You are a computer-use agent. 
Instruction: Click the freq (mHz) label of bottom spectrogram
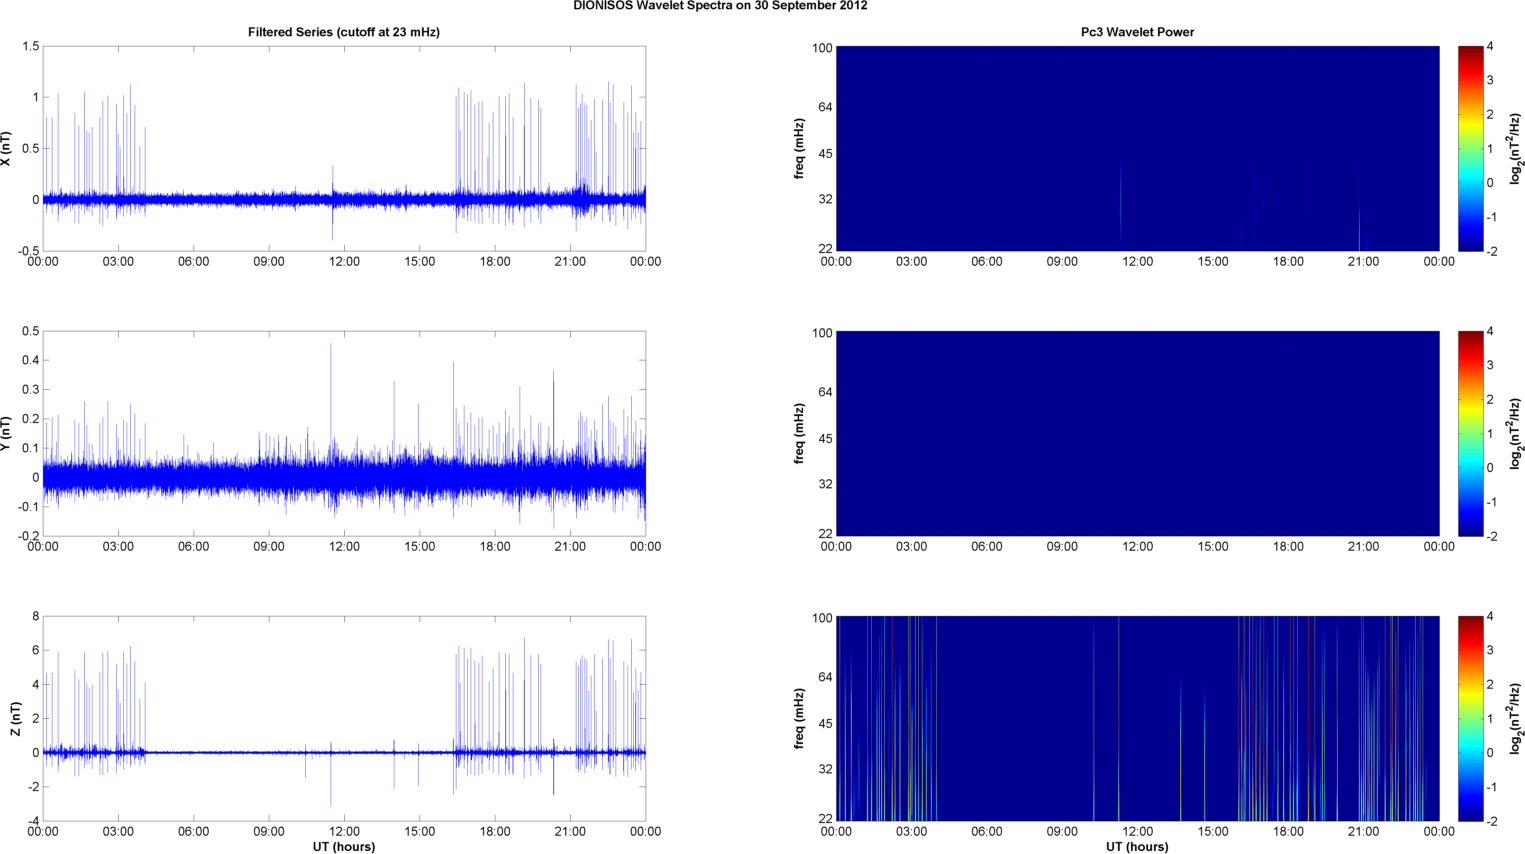coord(800,719)
